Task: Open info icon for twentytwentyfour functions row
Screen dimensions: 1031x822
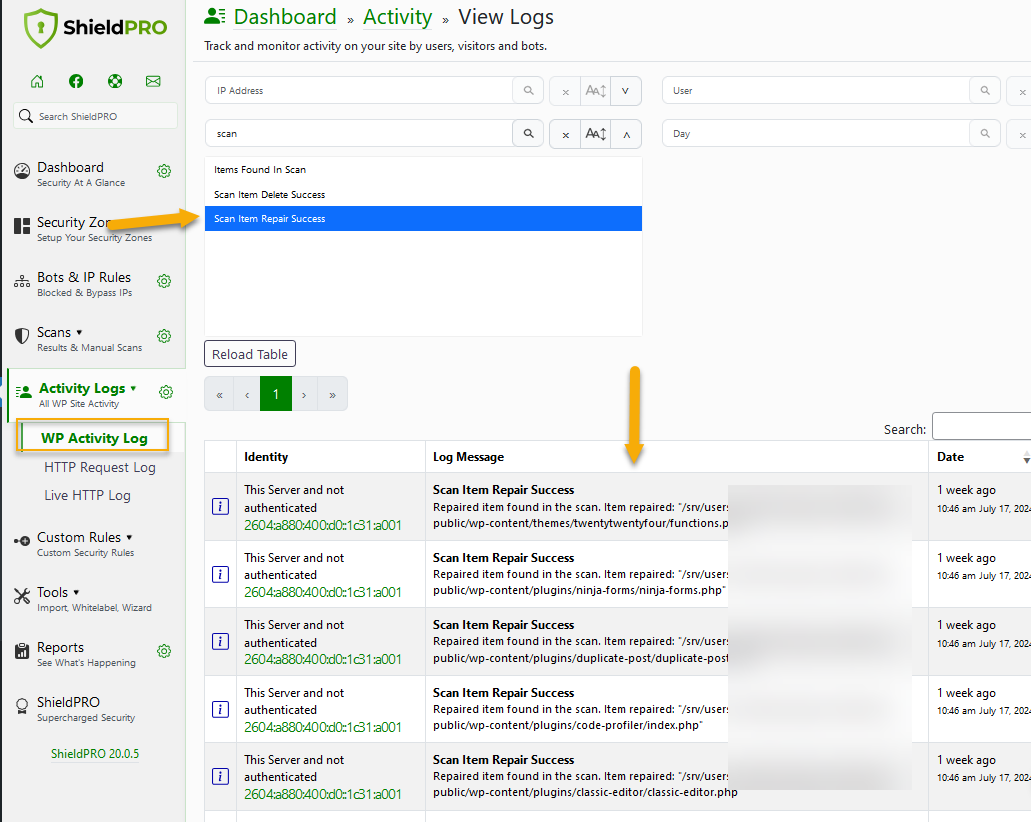Action: pos(220,506)
